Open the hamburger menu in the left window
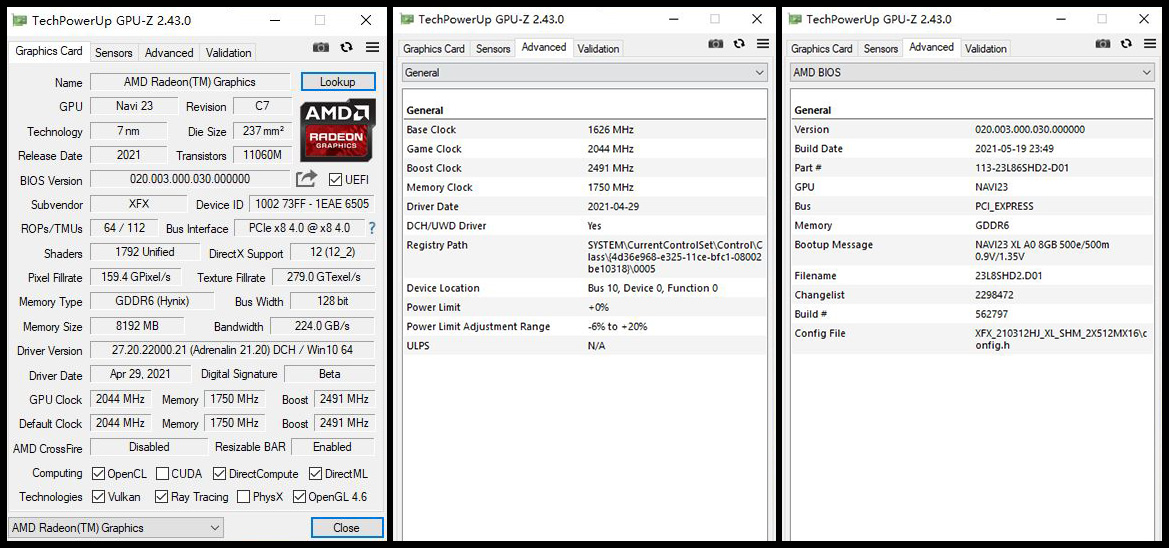The image size is (1169, 548). tap(372, 47)
